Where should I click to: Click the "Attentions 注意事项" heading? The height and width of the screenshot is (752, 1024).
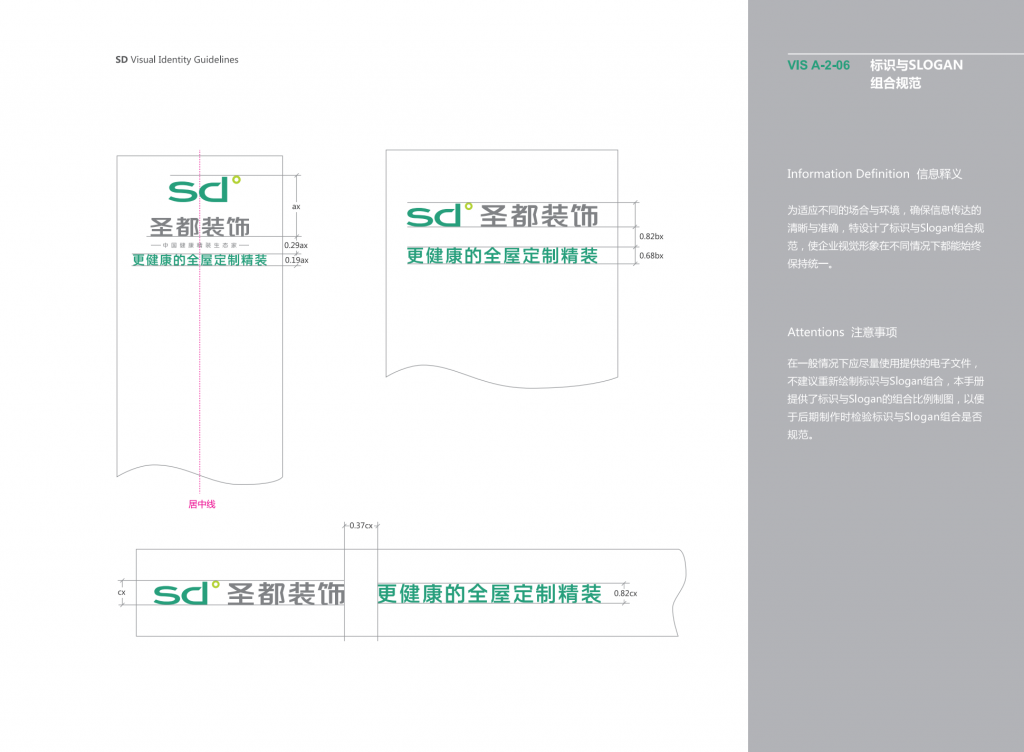coord(842,332)
